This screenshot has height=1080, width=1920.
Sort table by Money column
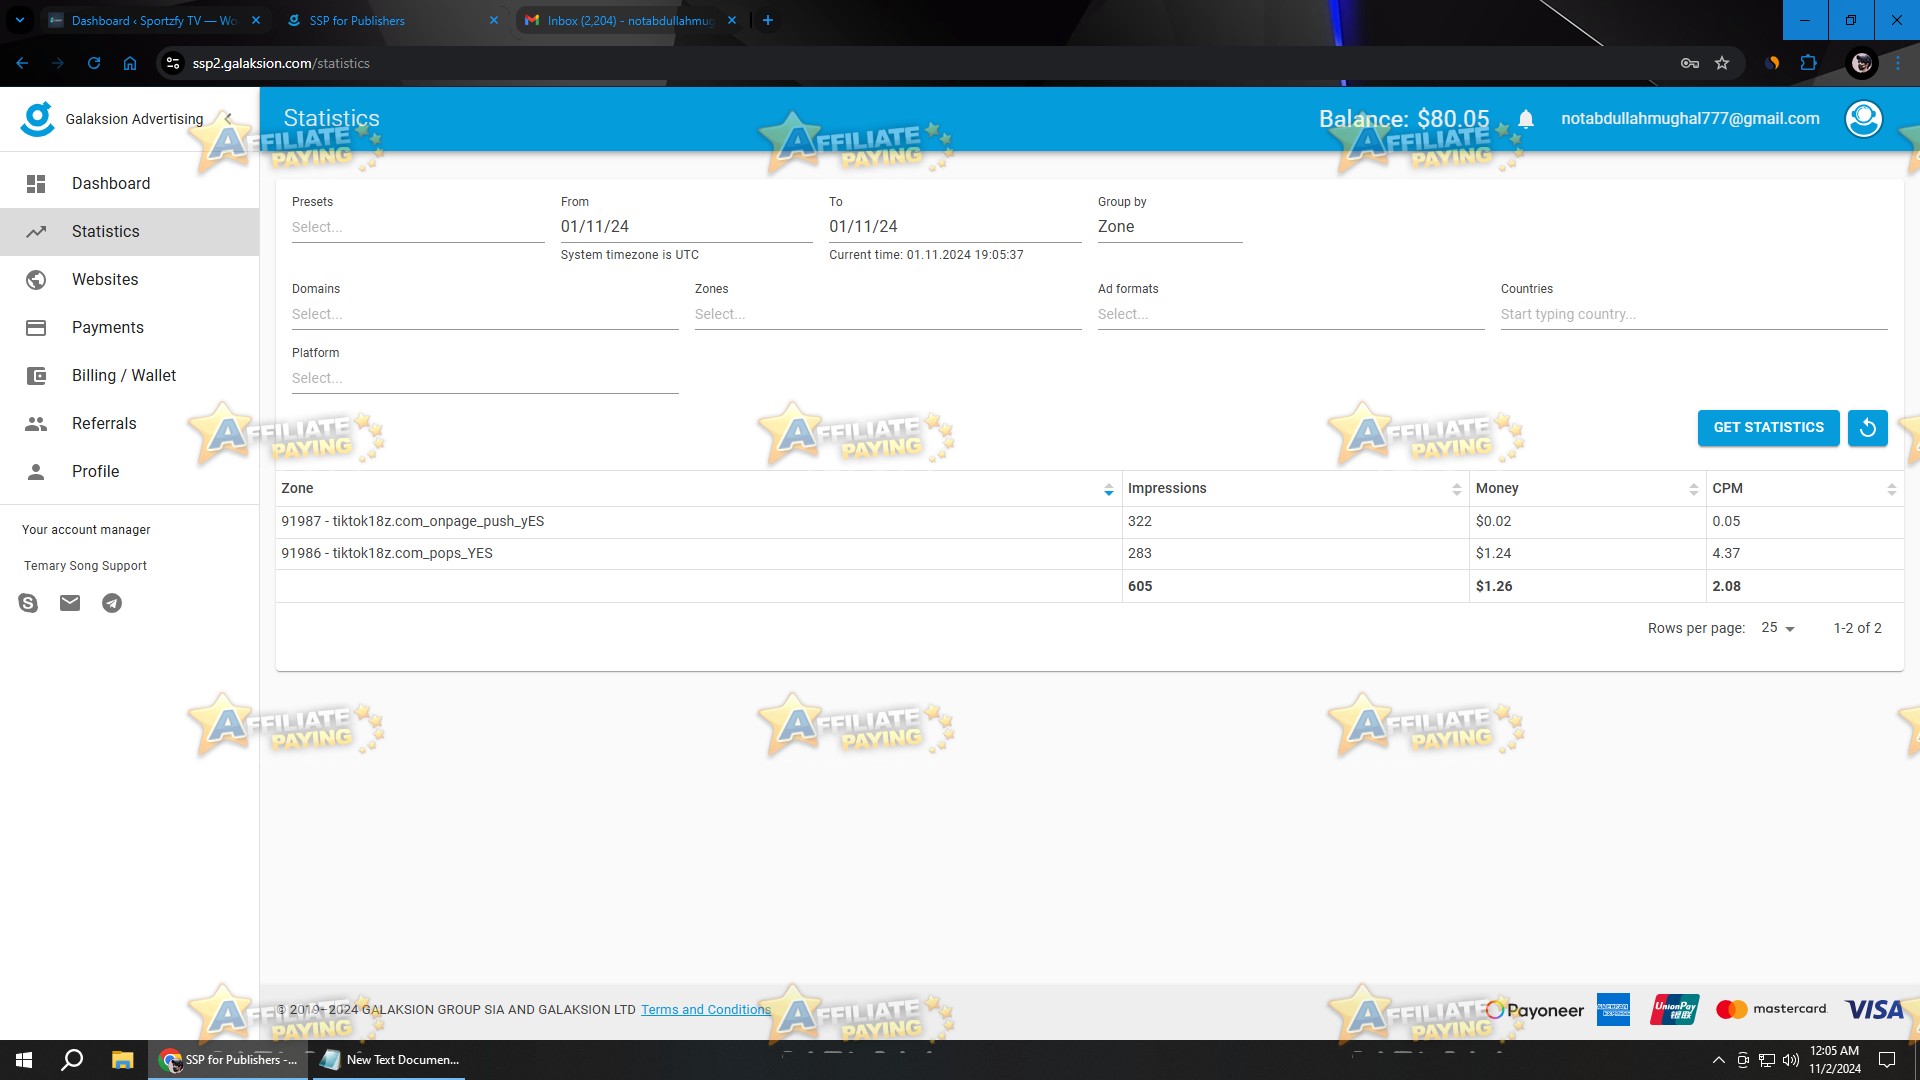tap(1588, 488)
